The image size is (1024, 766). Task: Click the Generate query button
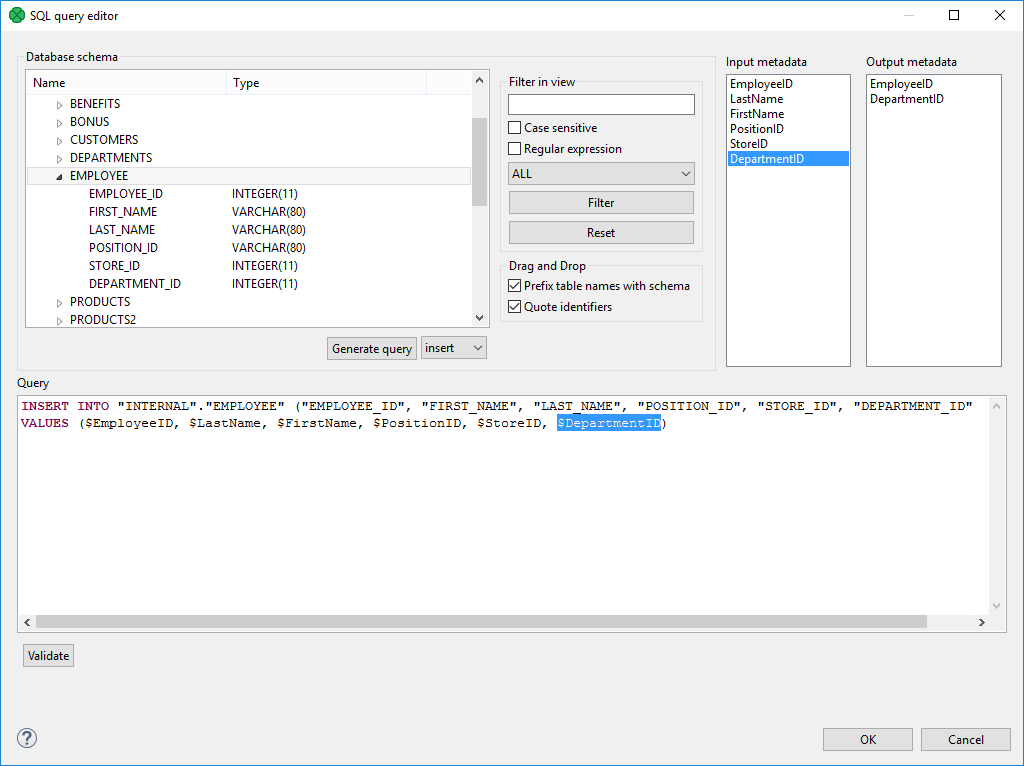click(x=371, y=348)
